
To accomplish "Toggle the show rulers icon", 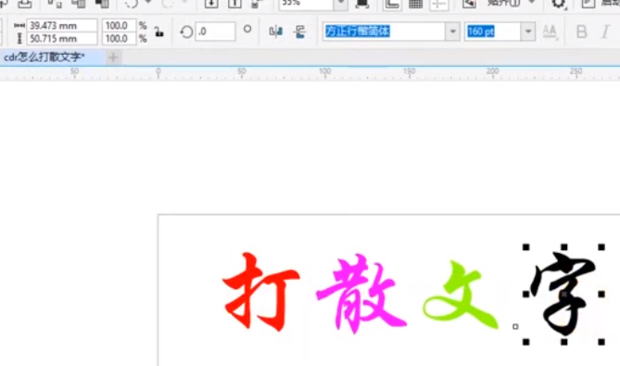I will click(392, 4).
